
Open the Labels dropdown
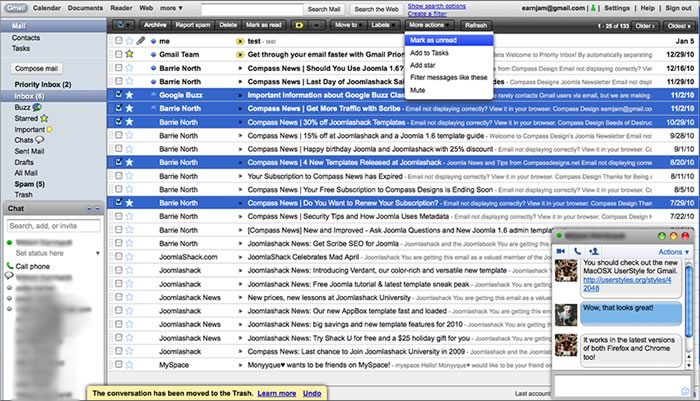click(383, 25)
